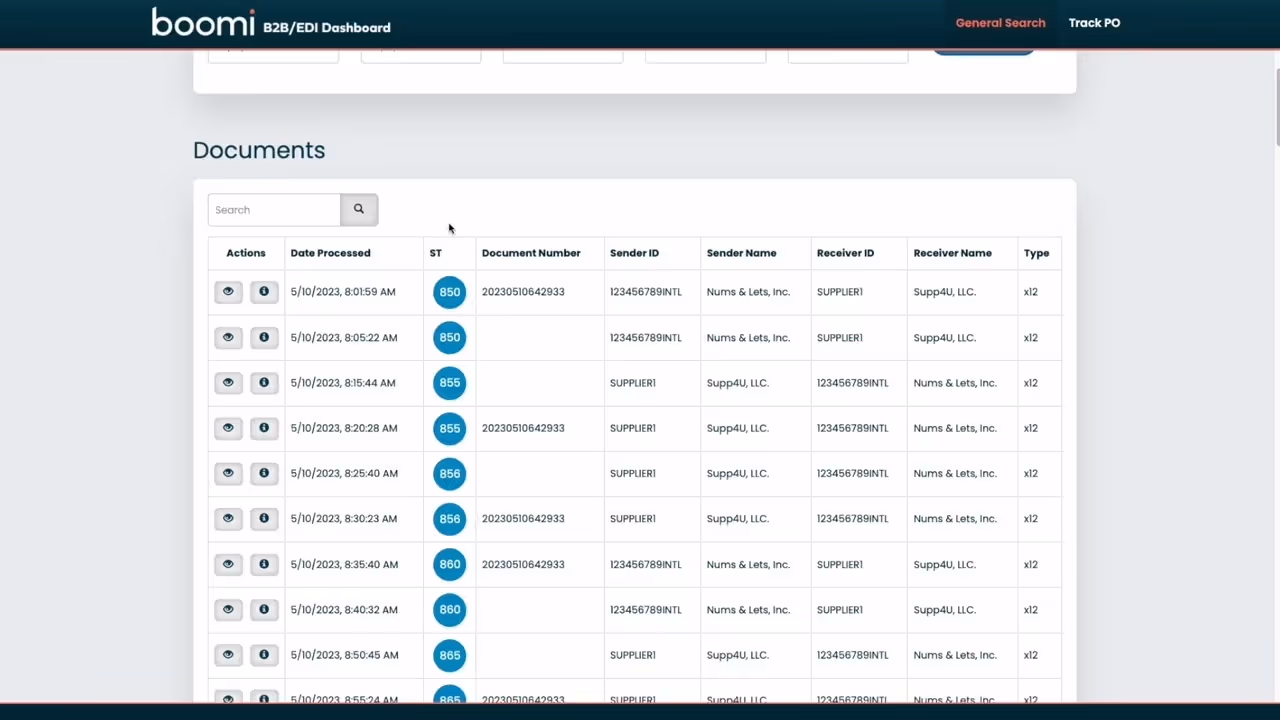Click the 855 badge for 8:15:44 AM
Screen dimensions: 1280x720
click(x=450, y=383)
